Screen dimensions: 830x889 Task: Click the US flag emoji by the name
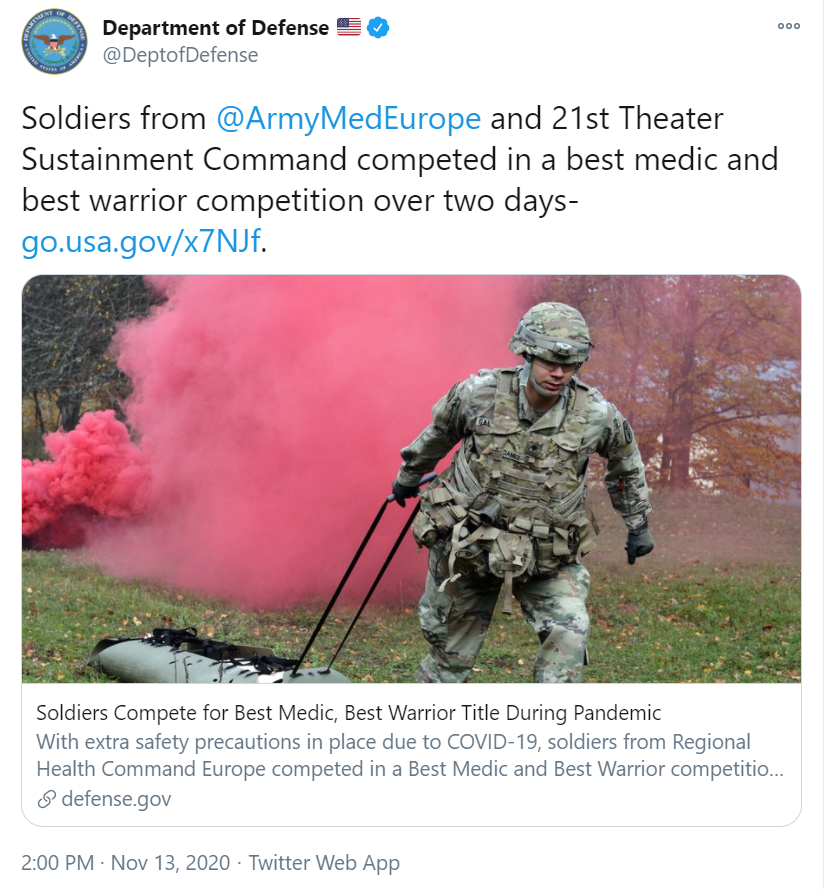click(349, 27)
